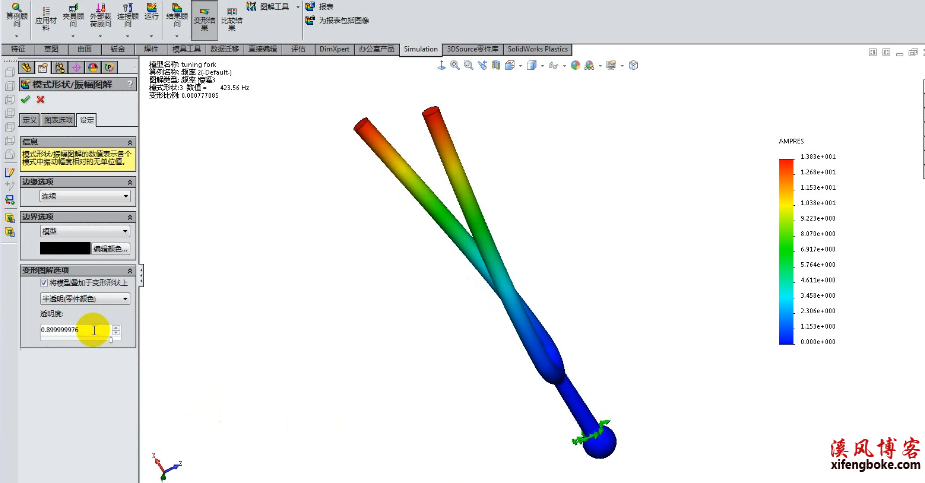Open the Chart Options tab
This screenshot has width=925, height=483.
tap(58, 120)
